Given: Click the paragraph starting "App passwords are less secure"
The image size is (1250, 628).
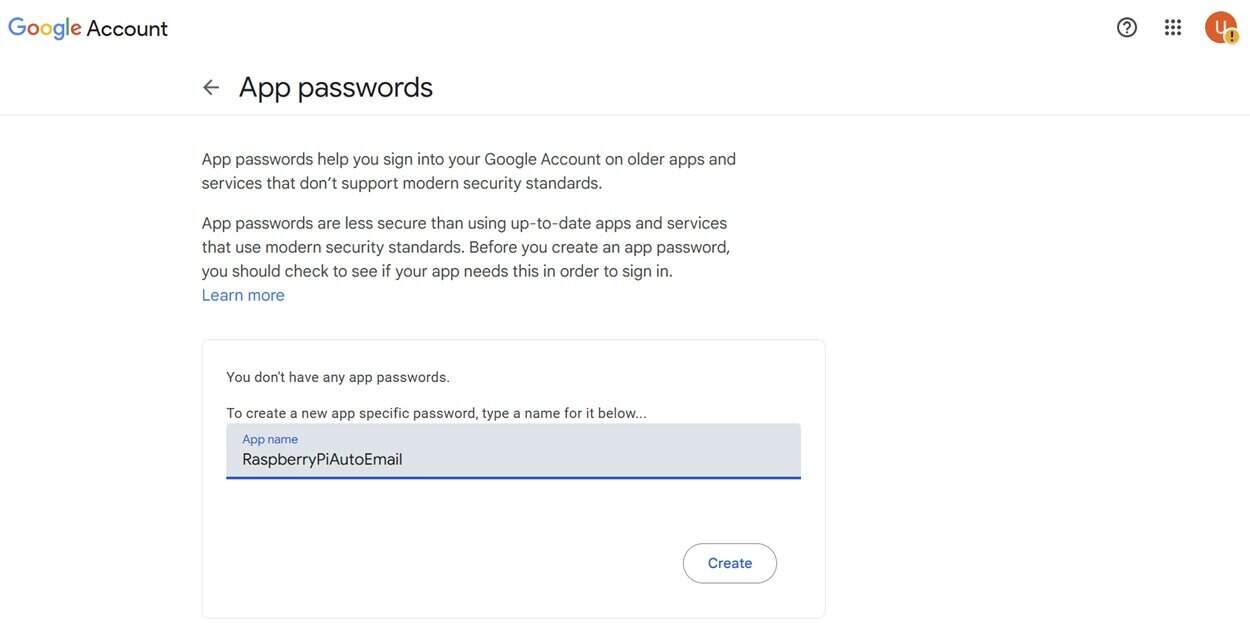Looking at the screenshot, I should tap(465, 247).
